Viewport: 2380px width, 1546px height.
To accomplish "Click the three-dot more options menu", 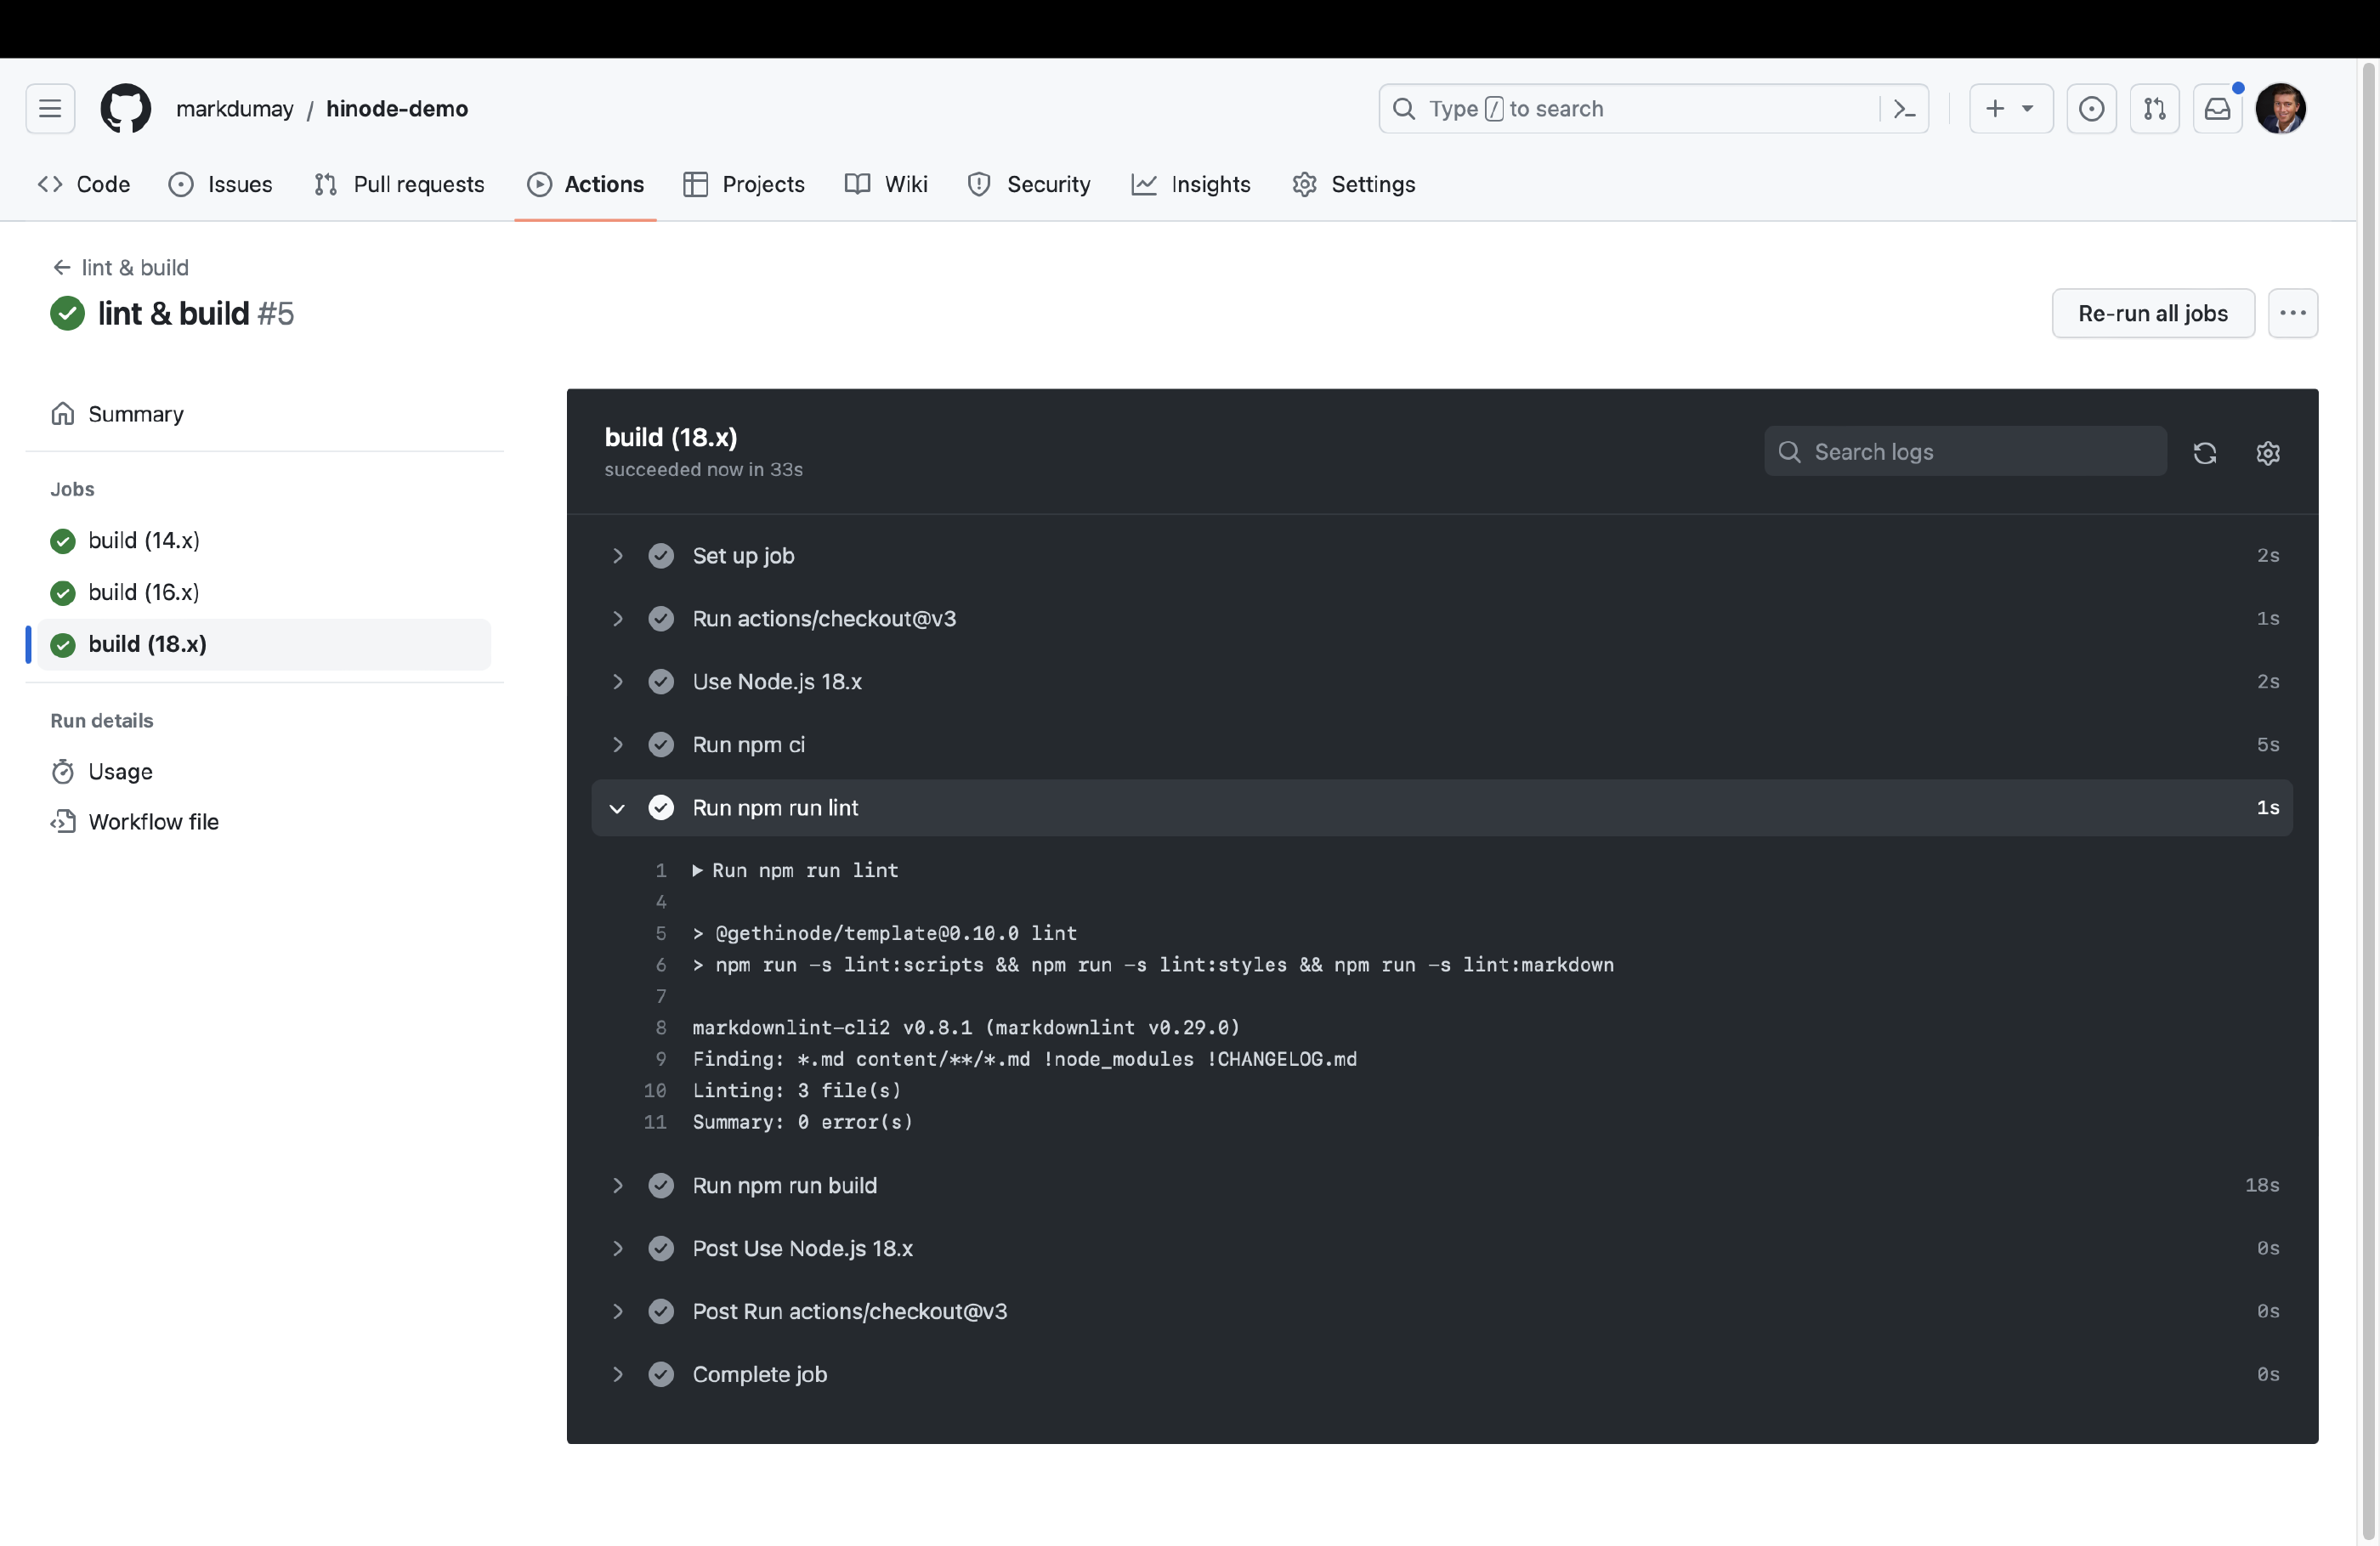I will [2293, 312].
